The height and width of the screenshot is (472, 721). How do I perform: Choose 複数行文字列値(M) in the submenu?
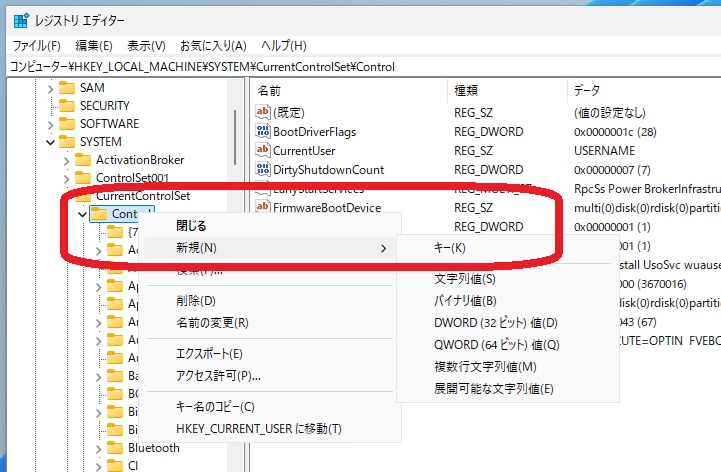(x=508, y=367)
